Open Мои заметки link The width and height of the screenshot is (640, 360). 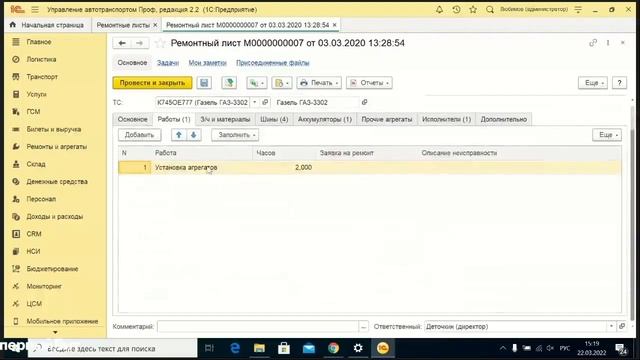[x=207, y=62]
